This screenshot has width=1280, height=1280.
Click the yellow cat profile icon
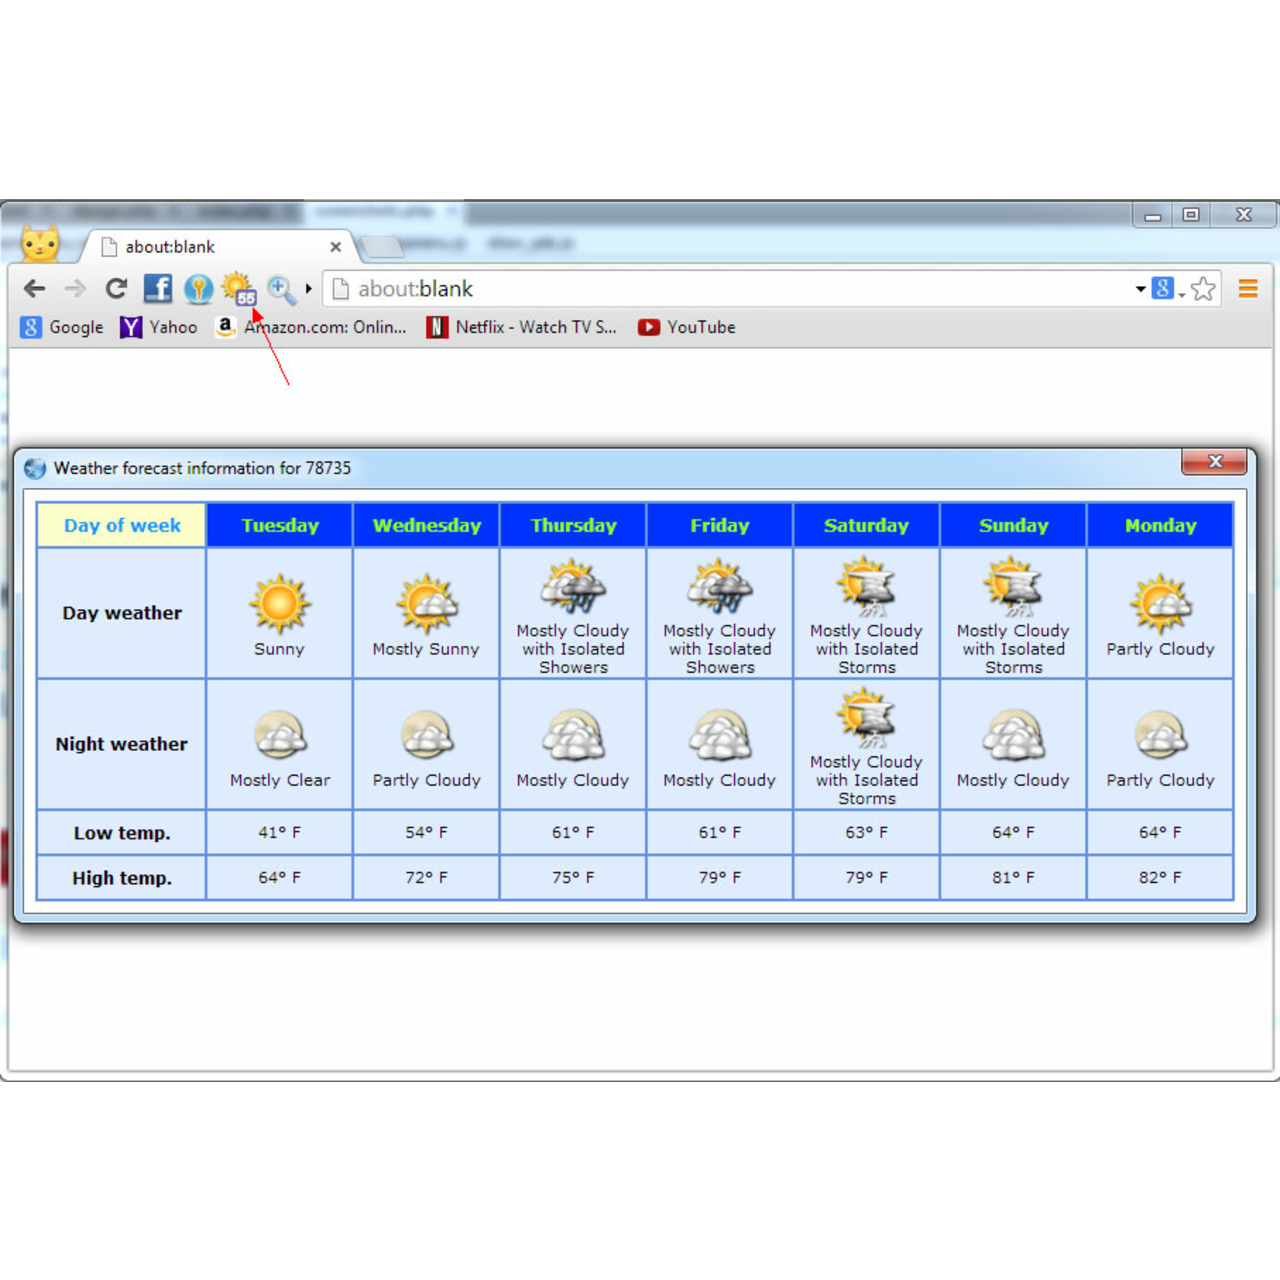point(40,244)
